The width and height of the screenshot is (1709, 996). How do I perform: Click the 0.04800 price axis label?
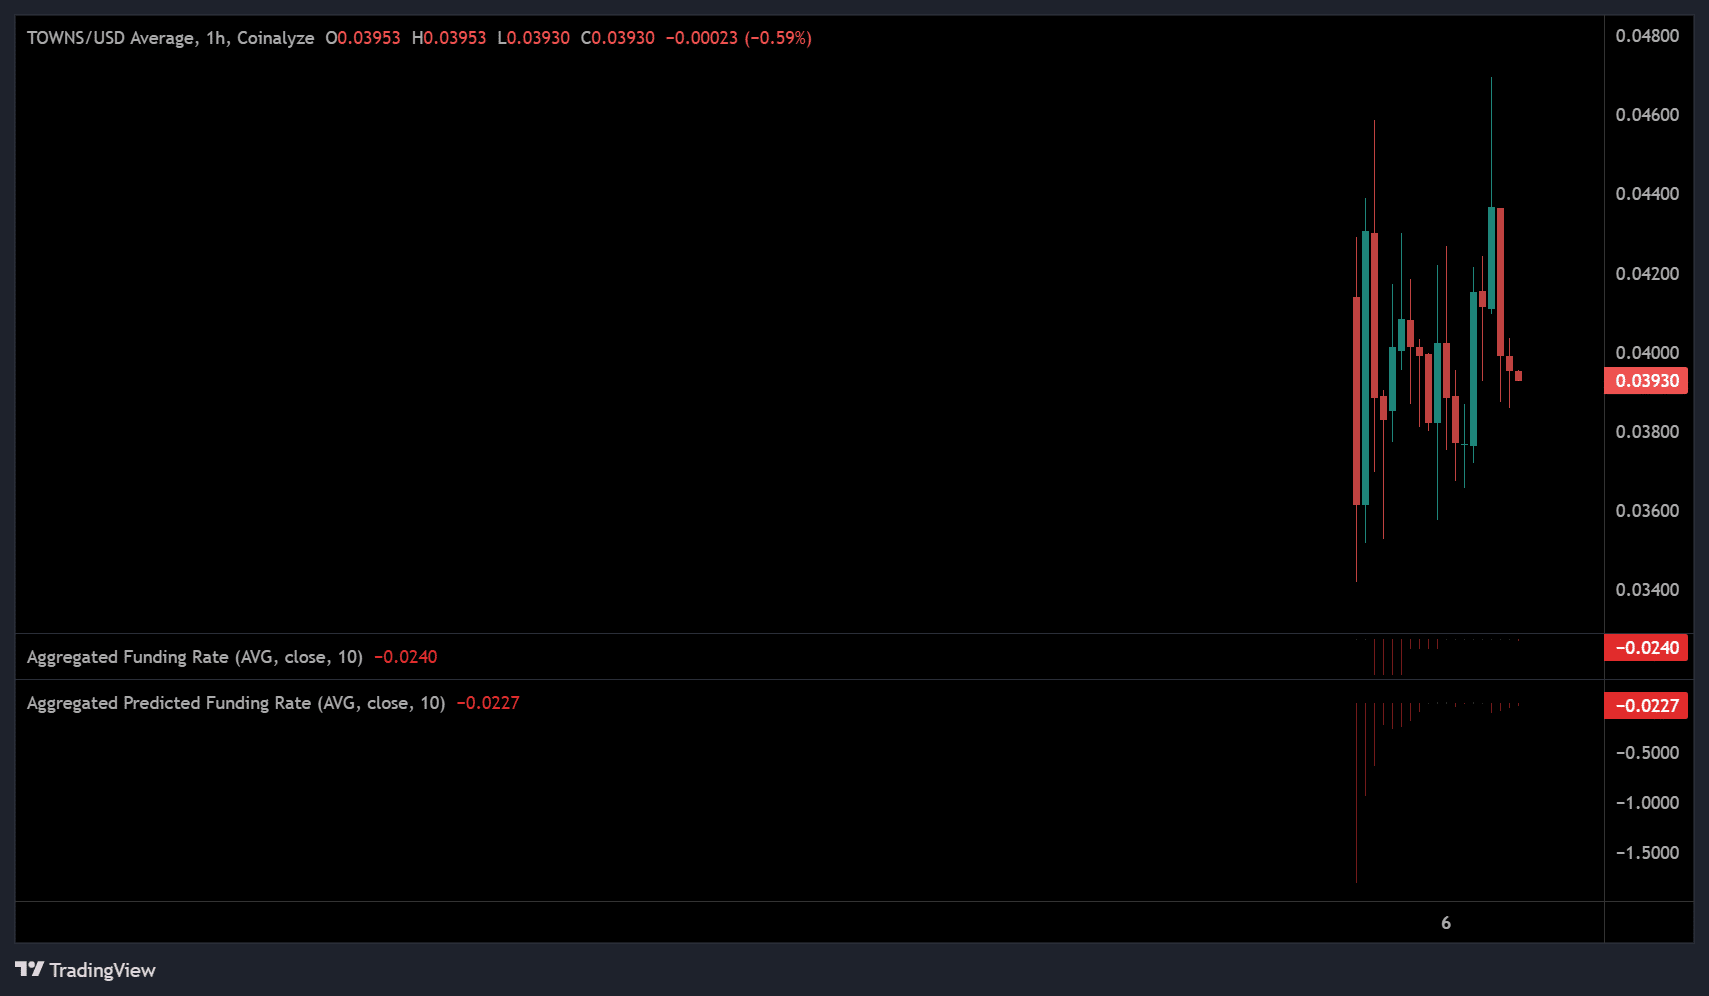click(x=1647, y=36)
